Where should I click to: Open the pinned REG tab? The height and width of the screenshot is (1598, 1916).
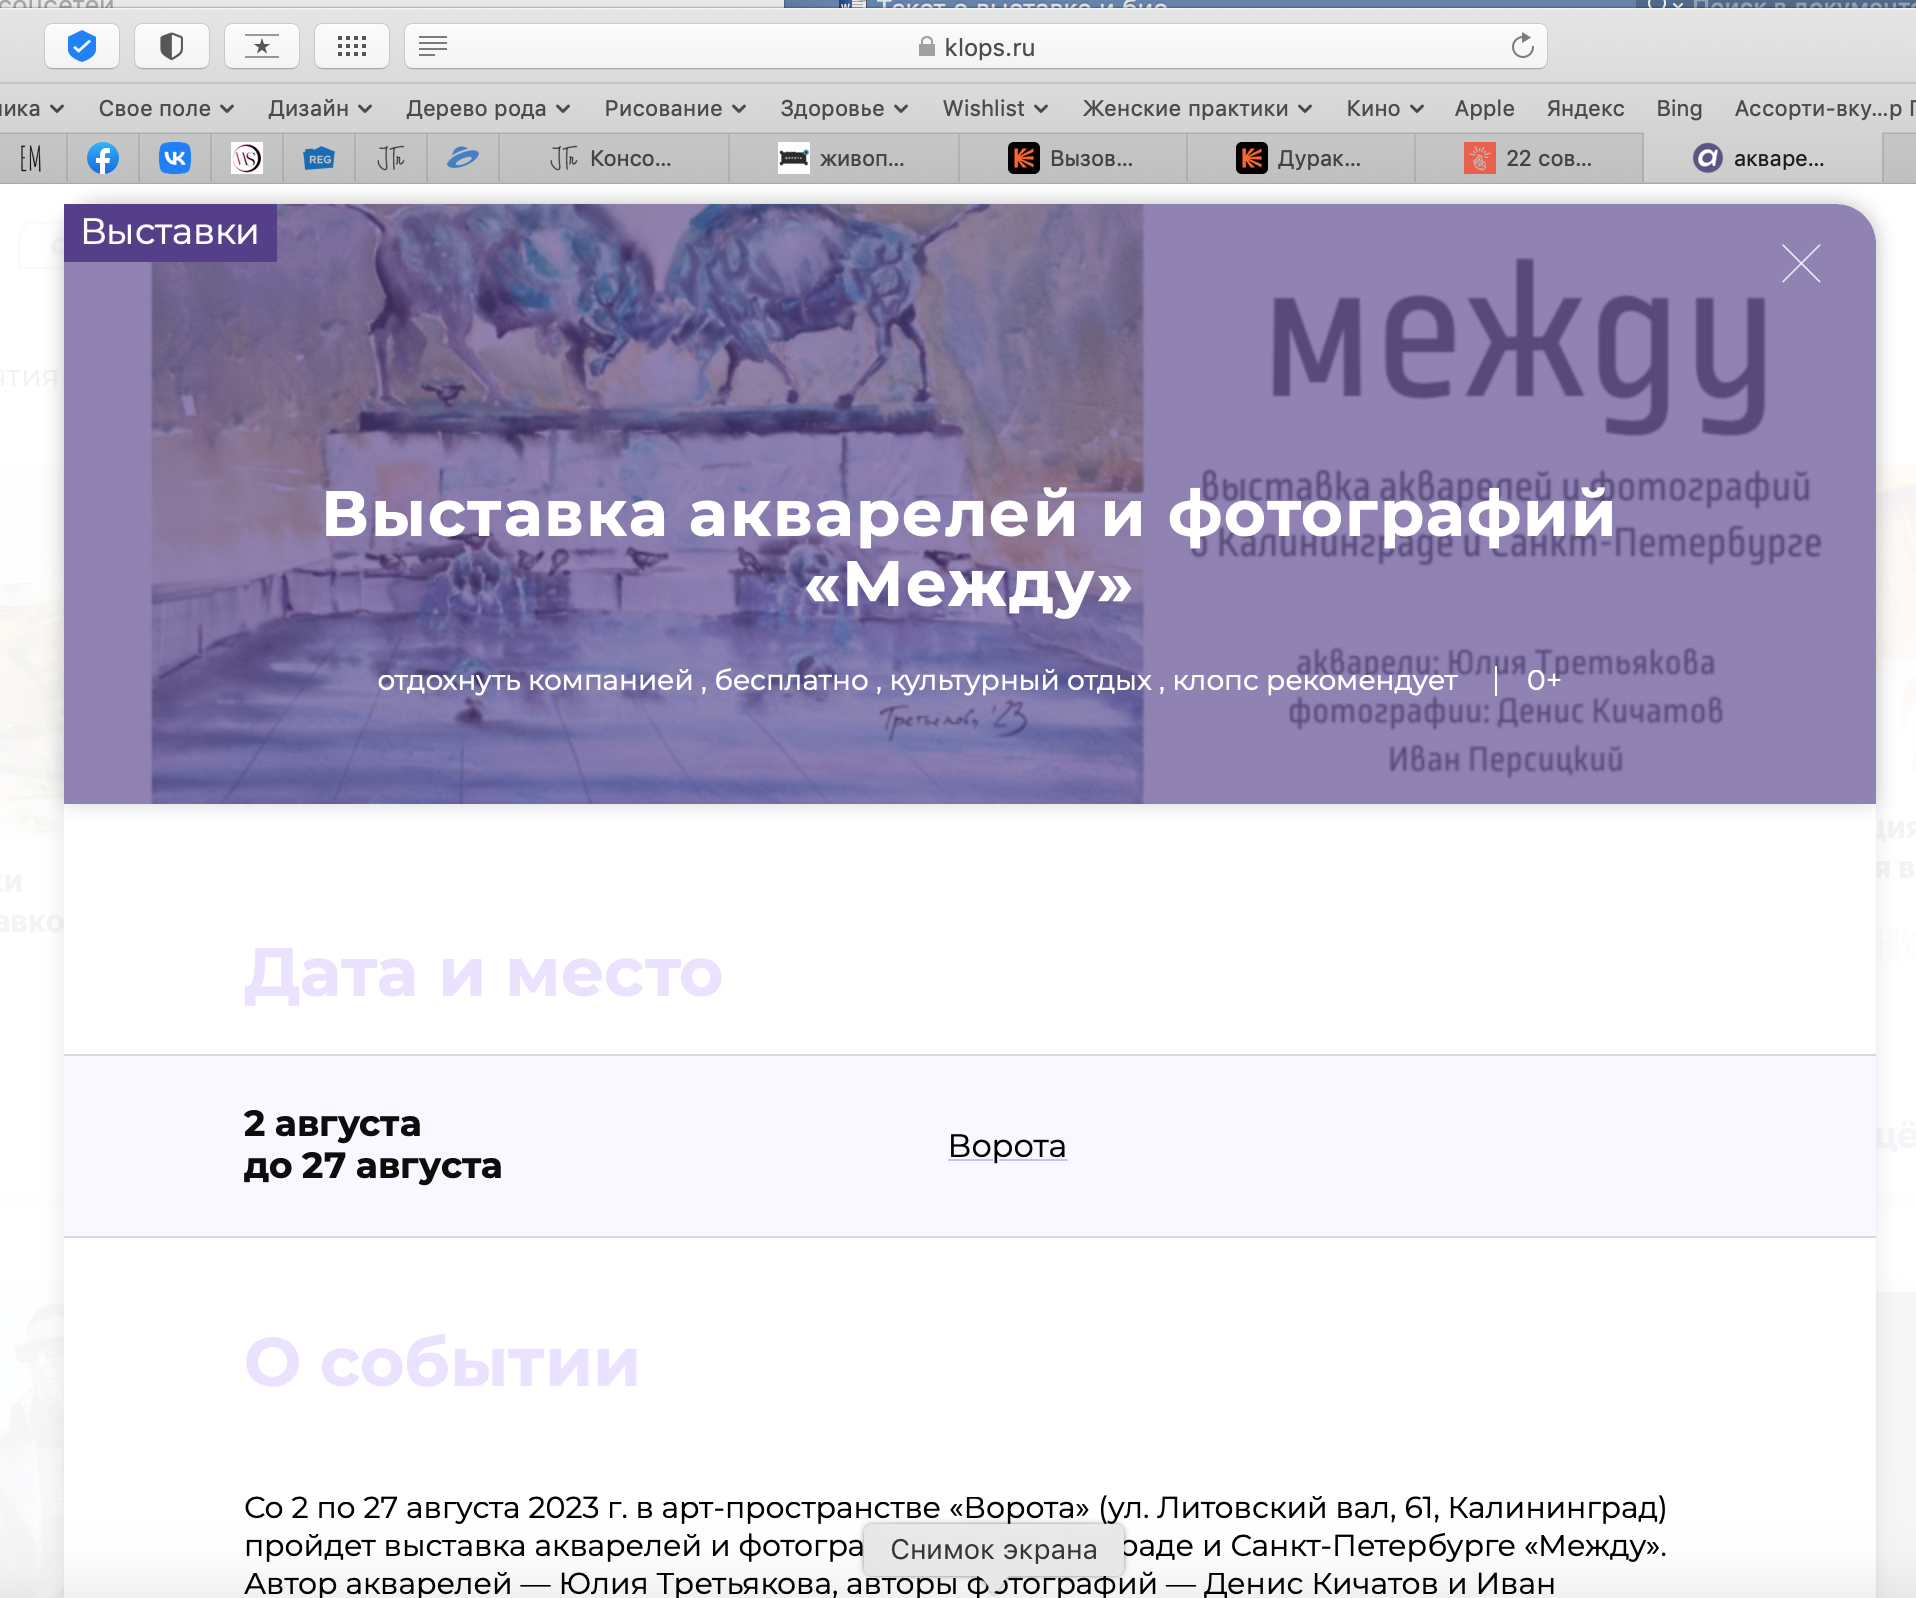point(319,158)
